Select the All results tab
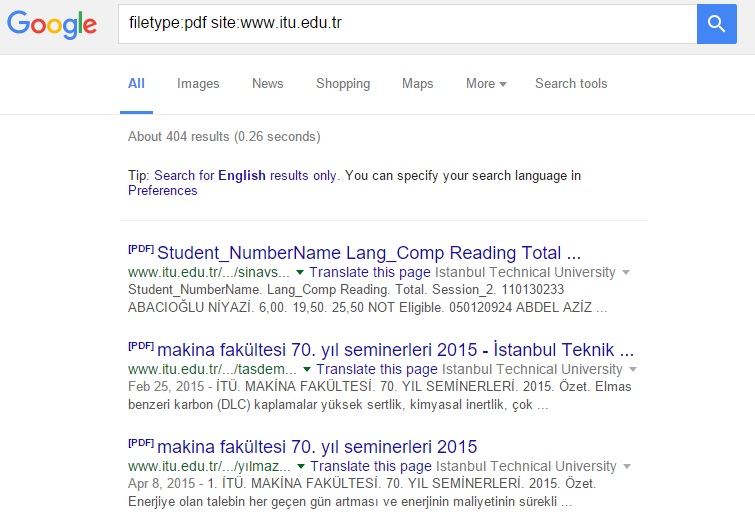Viewport: 755px width, 528px height. (x=136, y=84)
